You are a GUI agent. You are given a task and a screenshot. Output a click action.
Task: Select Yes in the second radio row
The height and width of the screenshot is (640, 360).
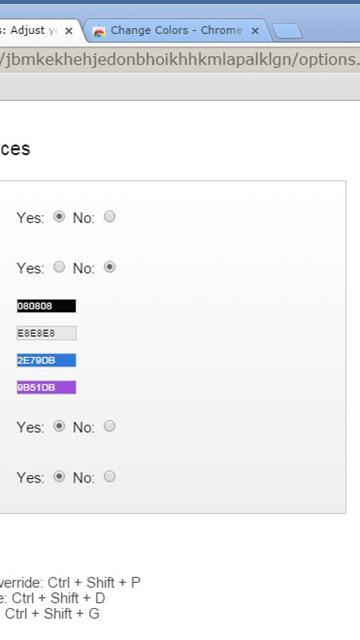(59, 267)
